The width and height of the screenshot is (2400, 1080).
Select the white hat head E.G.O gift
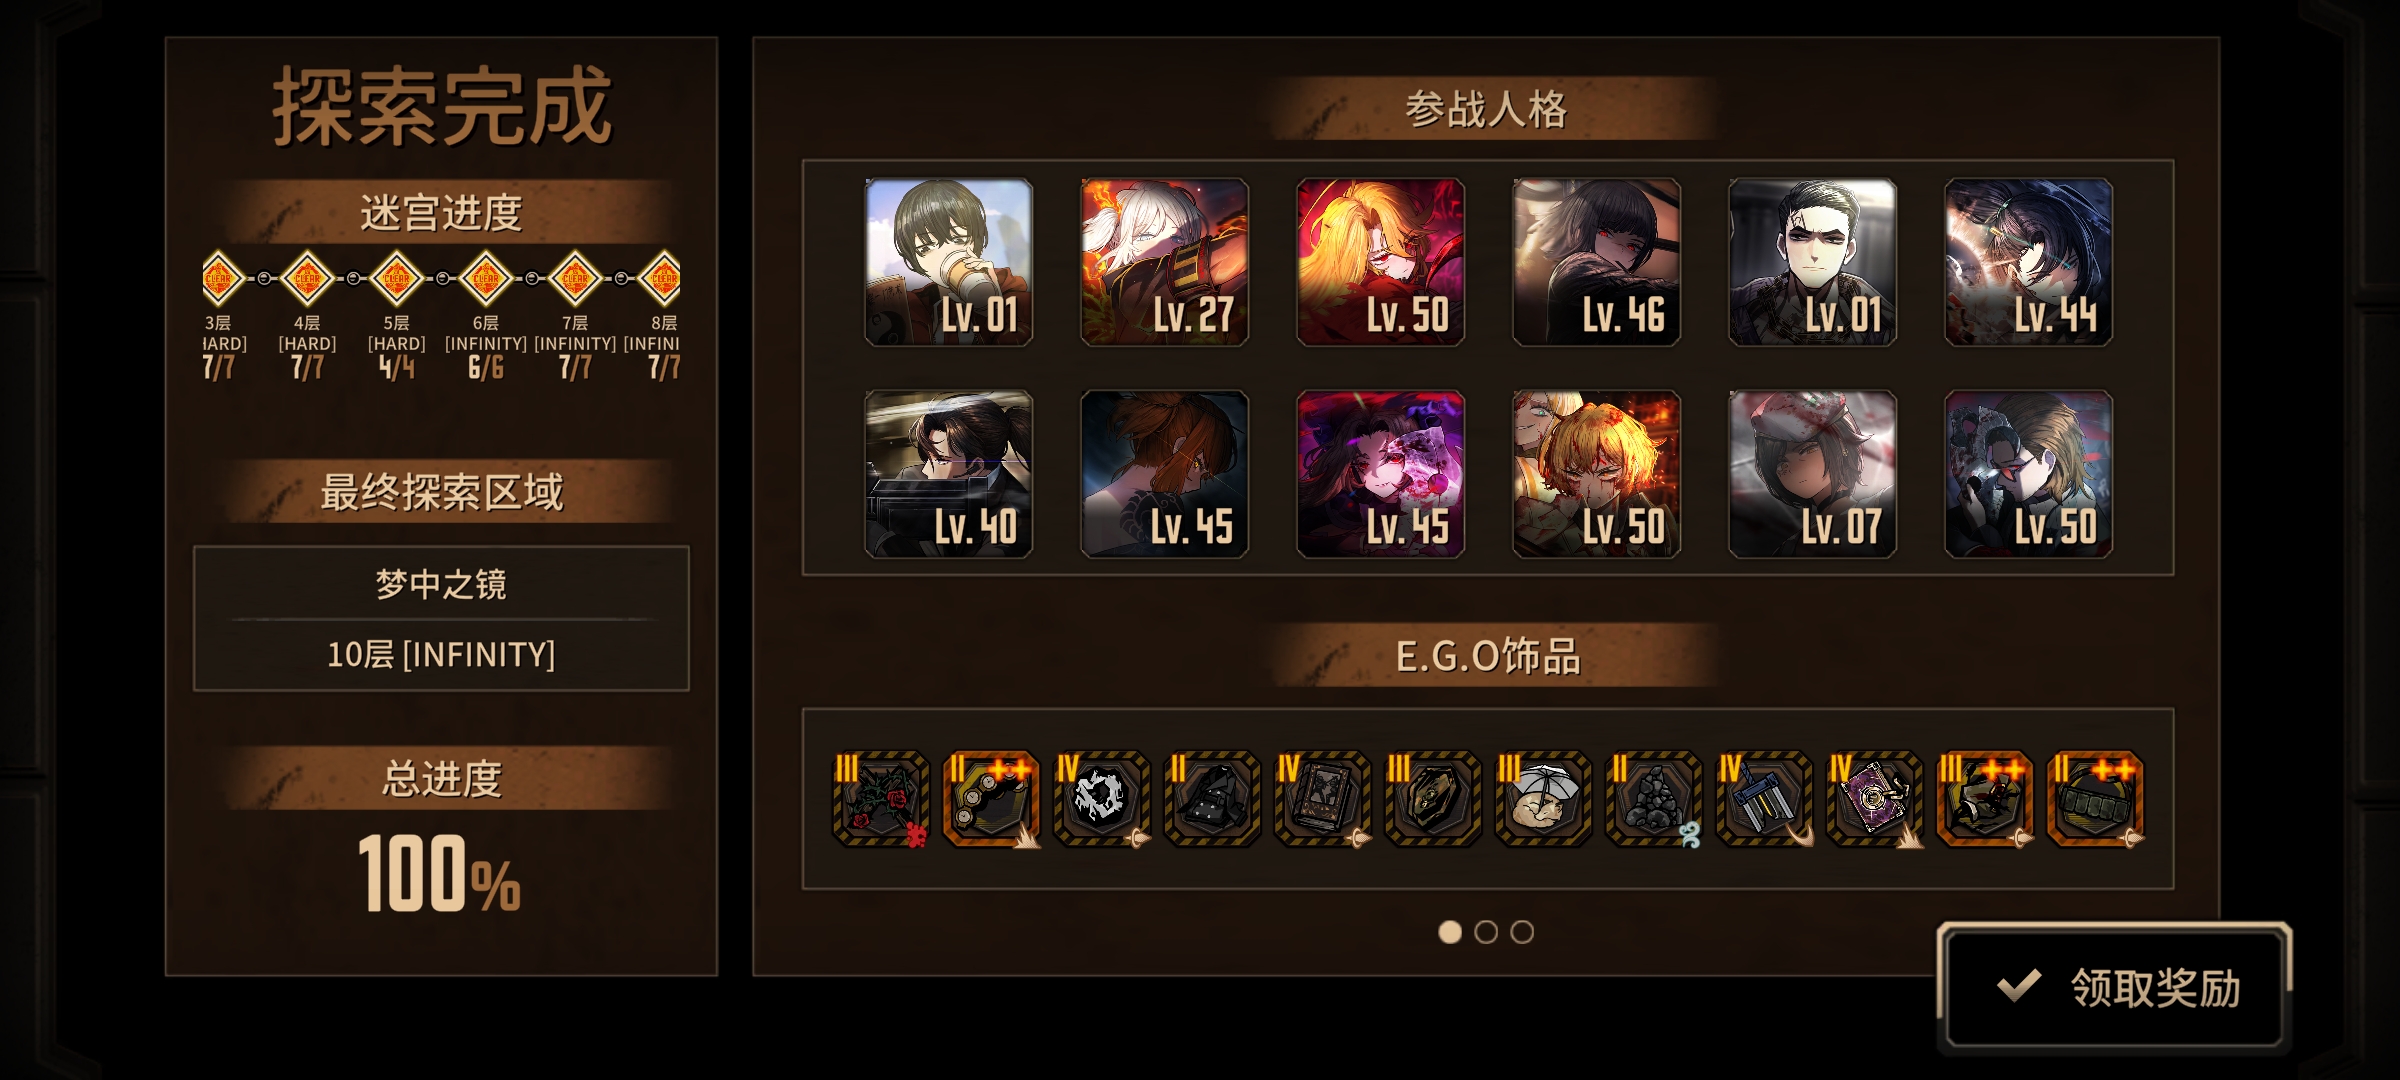pyautogui.click(x=1543, y=799)
